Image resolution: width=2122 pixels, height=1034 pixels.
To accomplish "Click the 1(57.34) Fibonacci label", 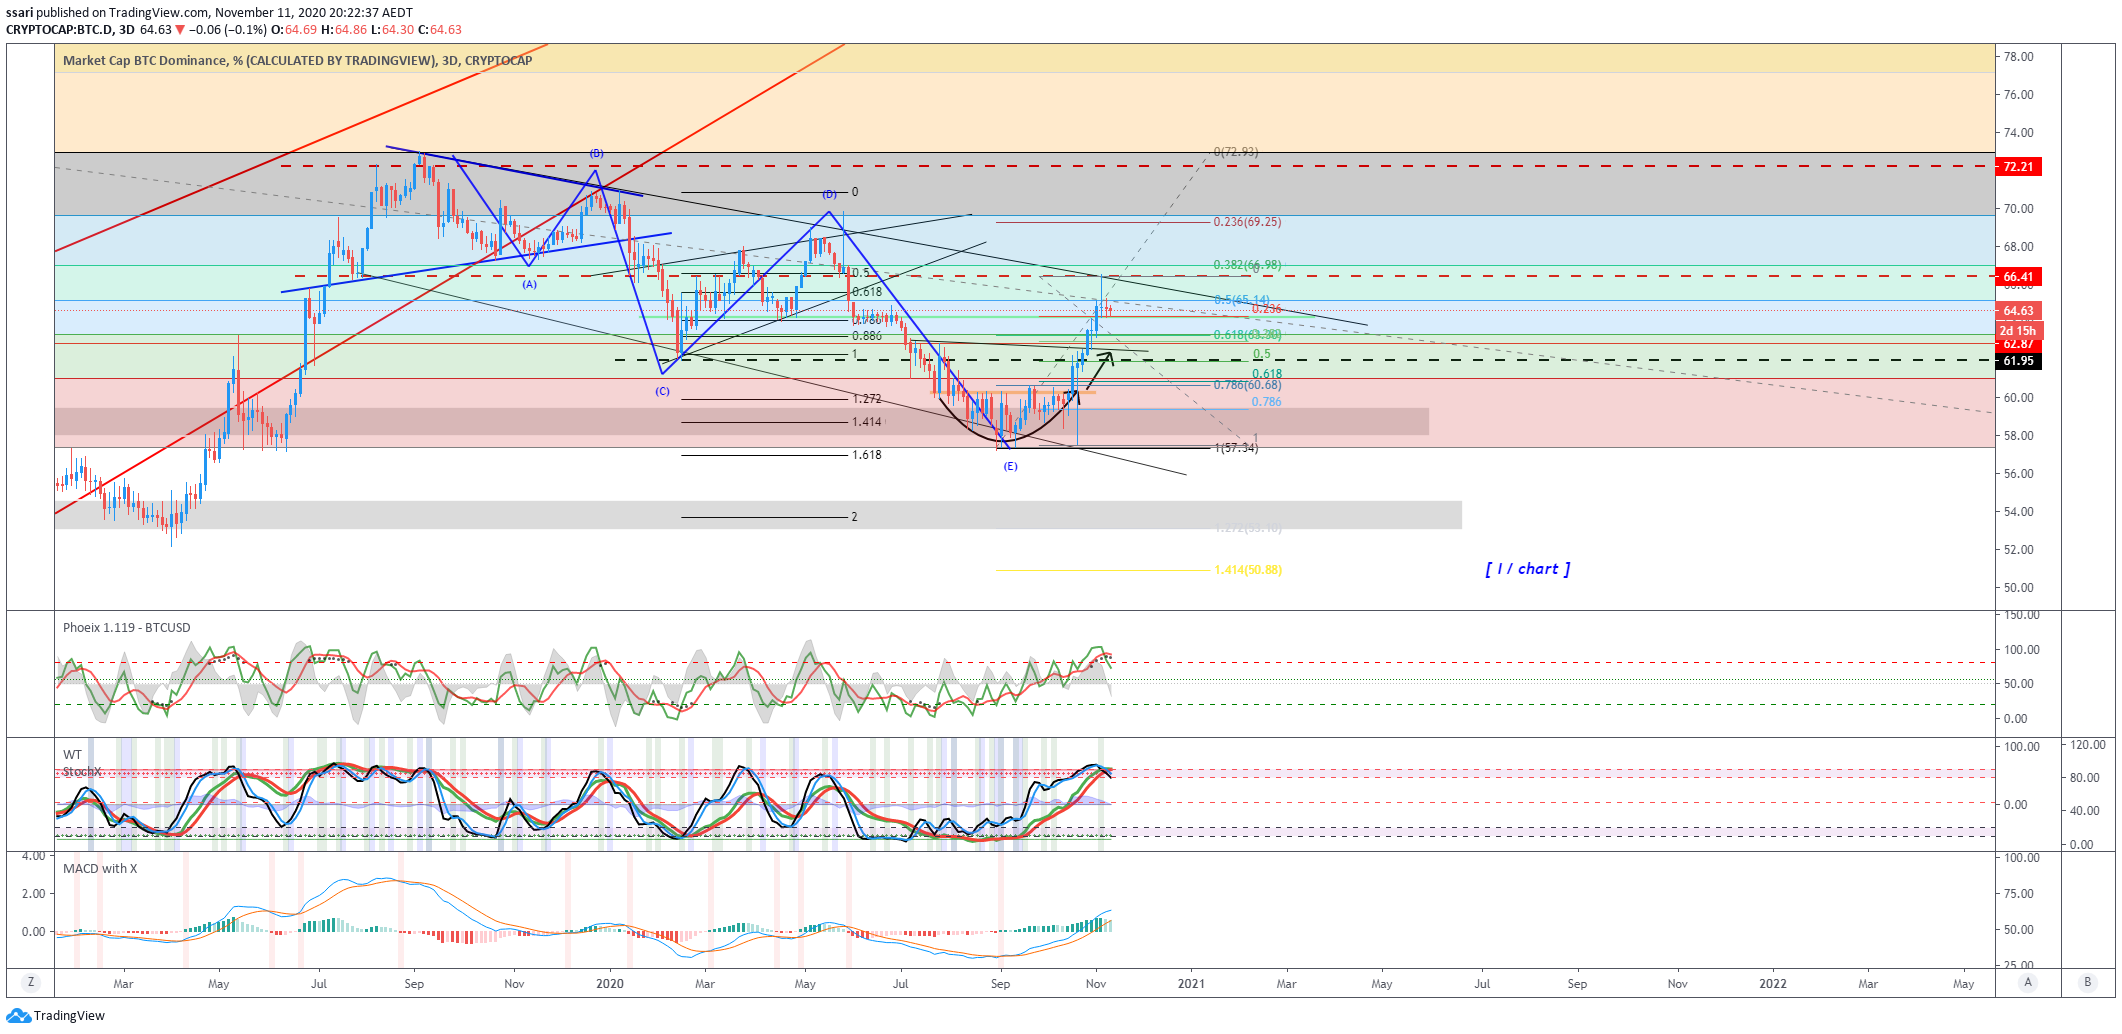I will (1236, 448).
